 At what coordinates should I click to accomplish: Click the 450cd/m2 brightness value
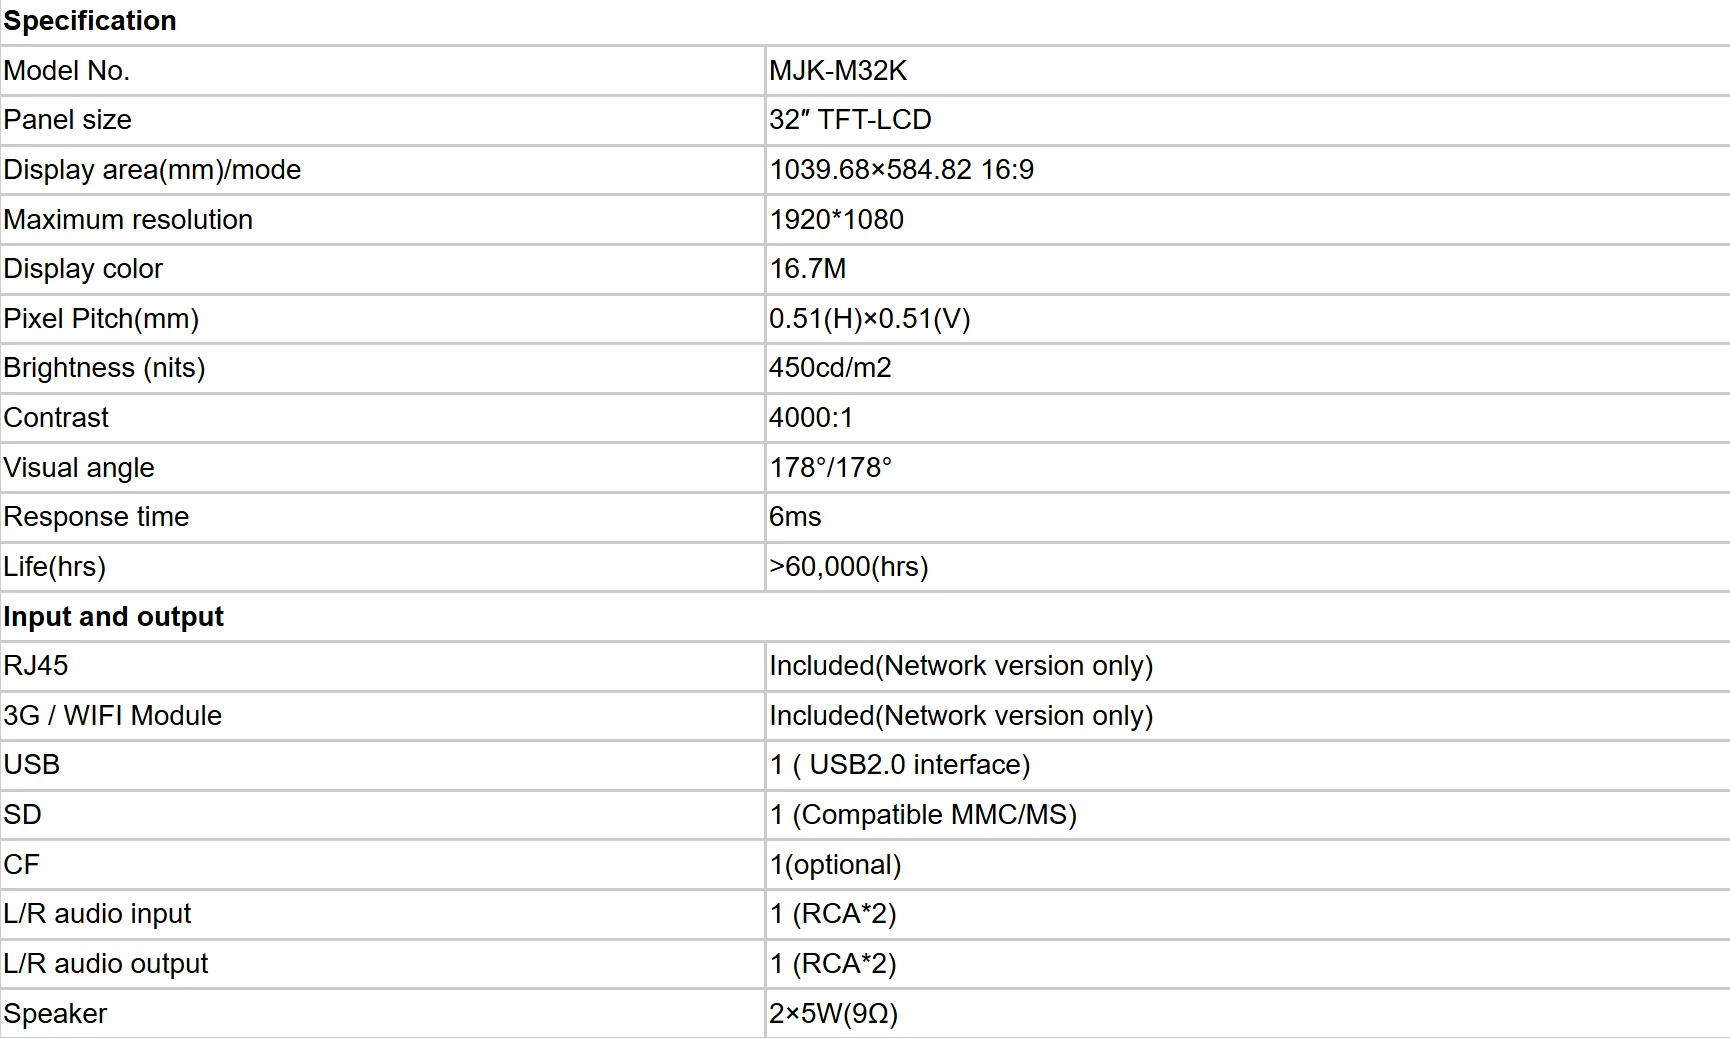click(x=830, y=368)
